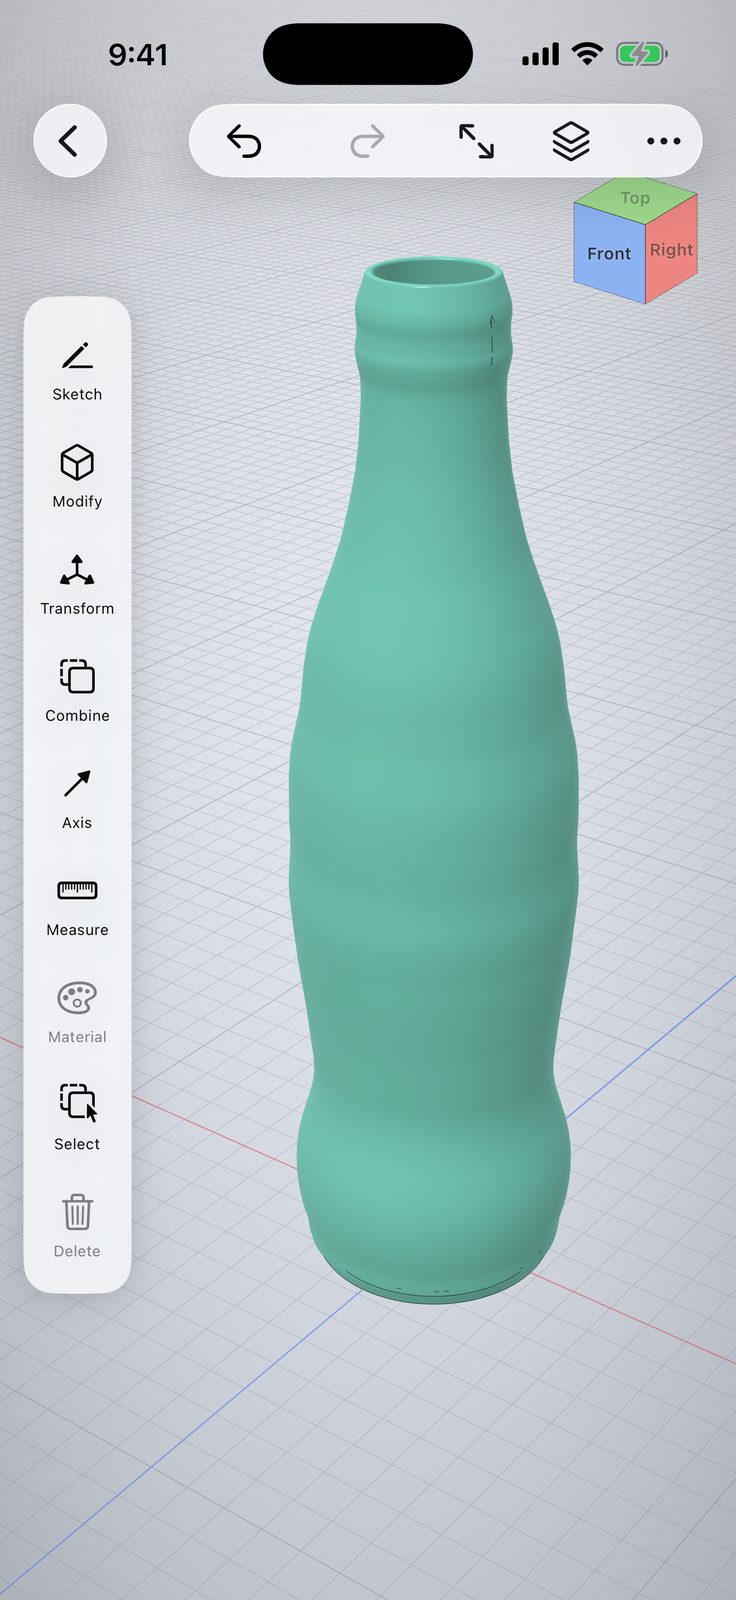Image resolution: width=736 pixels, height=1600 pixels.
Task: Tap the back chevron button
Action: click(70, 141)
